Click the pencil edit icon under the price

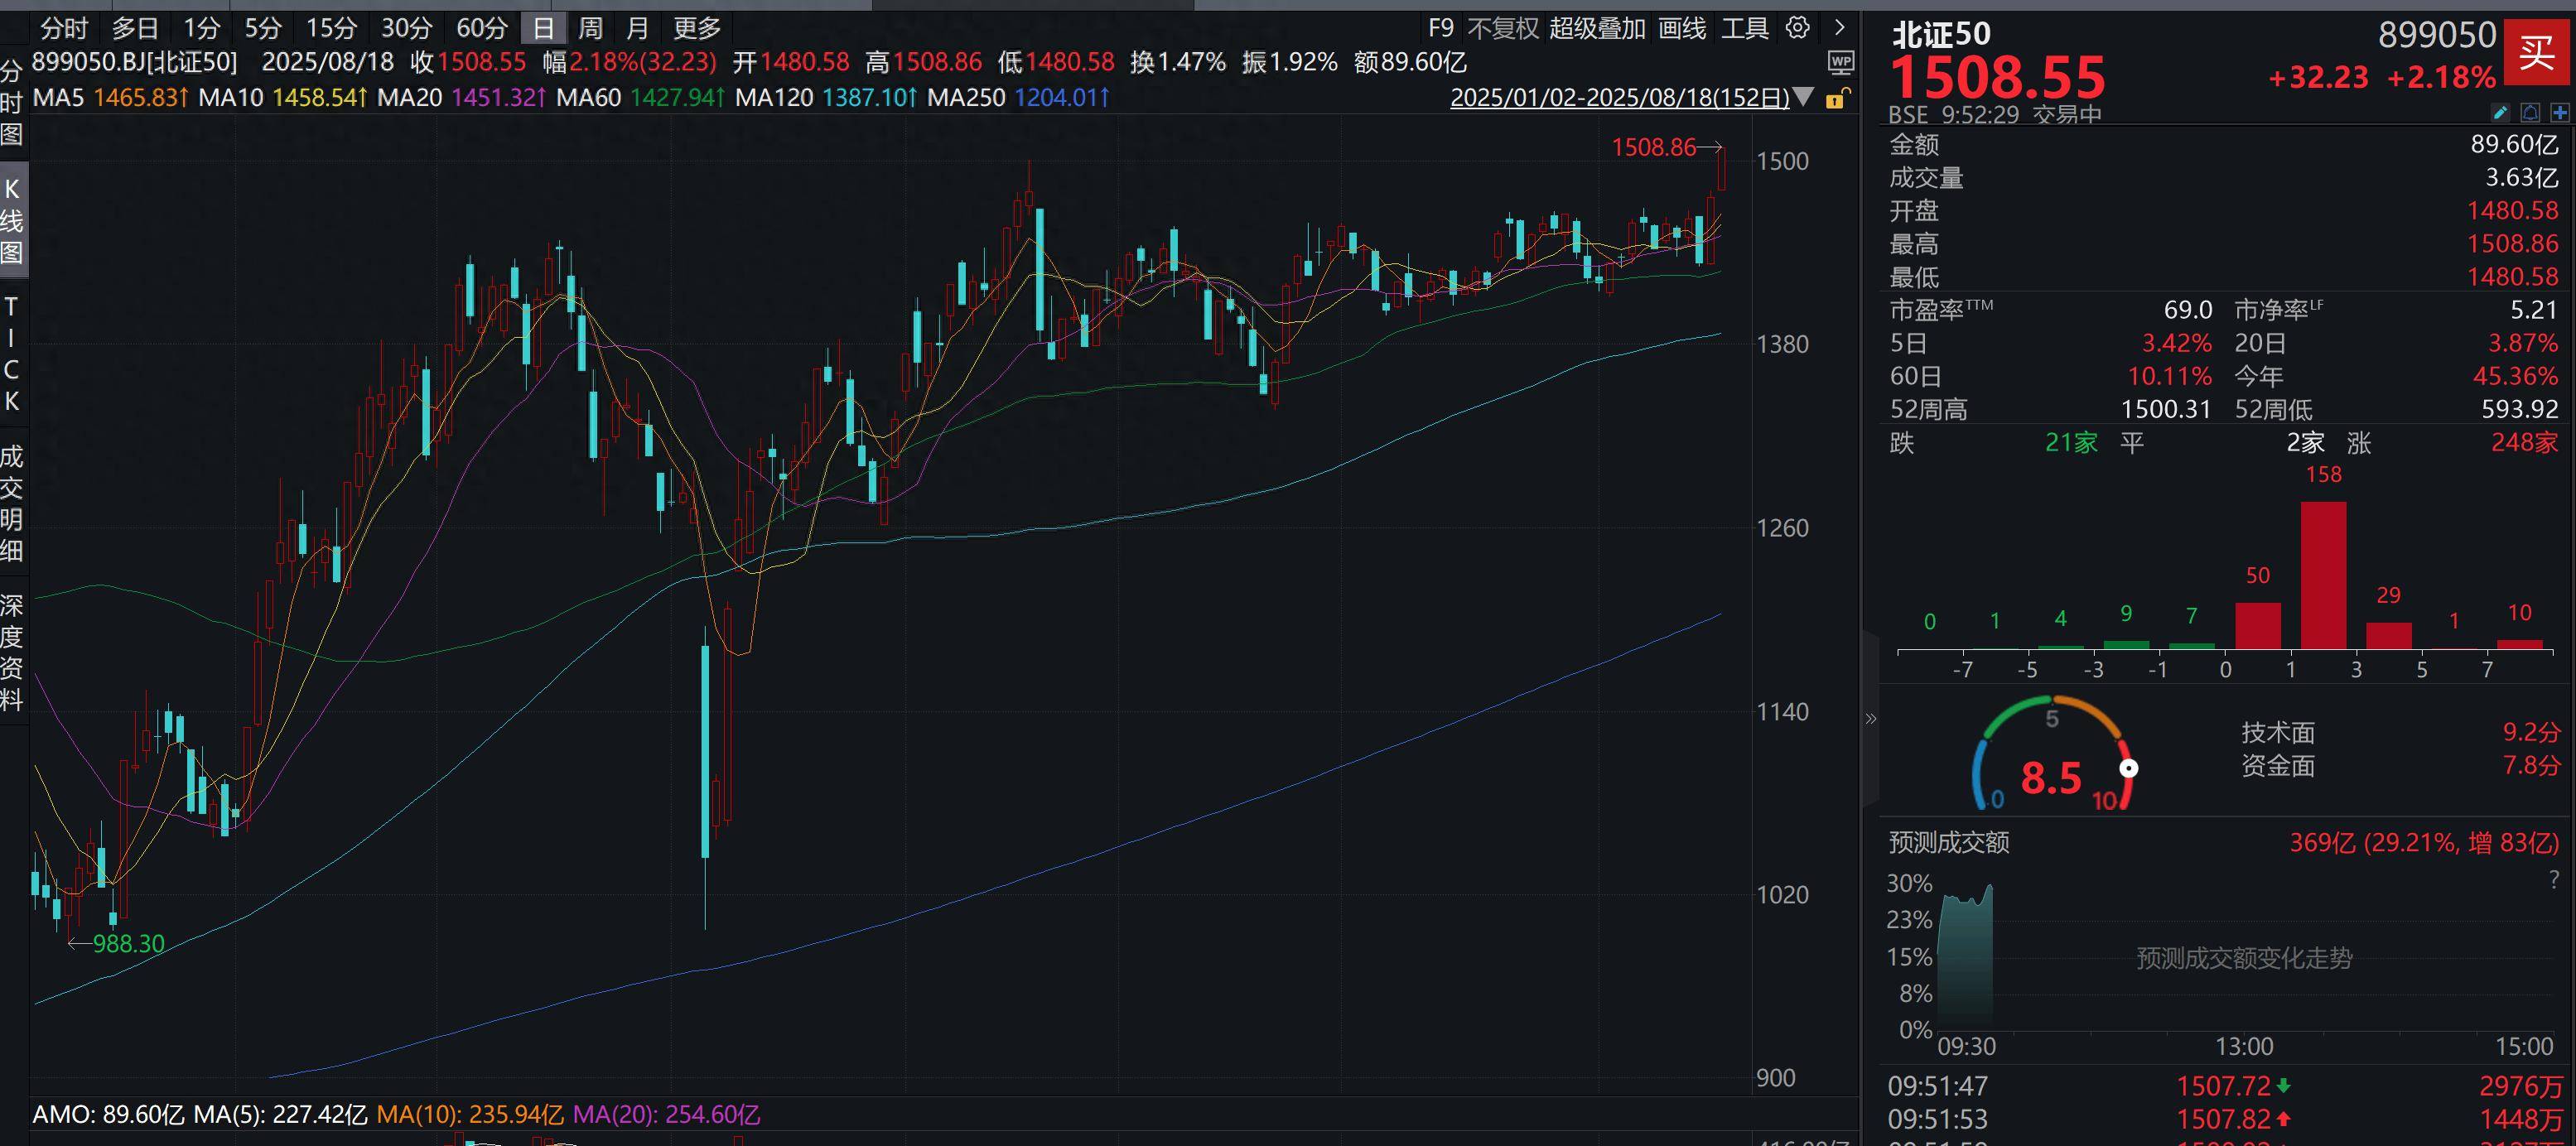click(x=2500, y=113)
